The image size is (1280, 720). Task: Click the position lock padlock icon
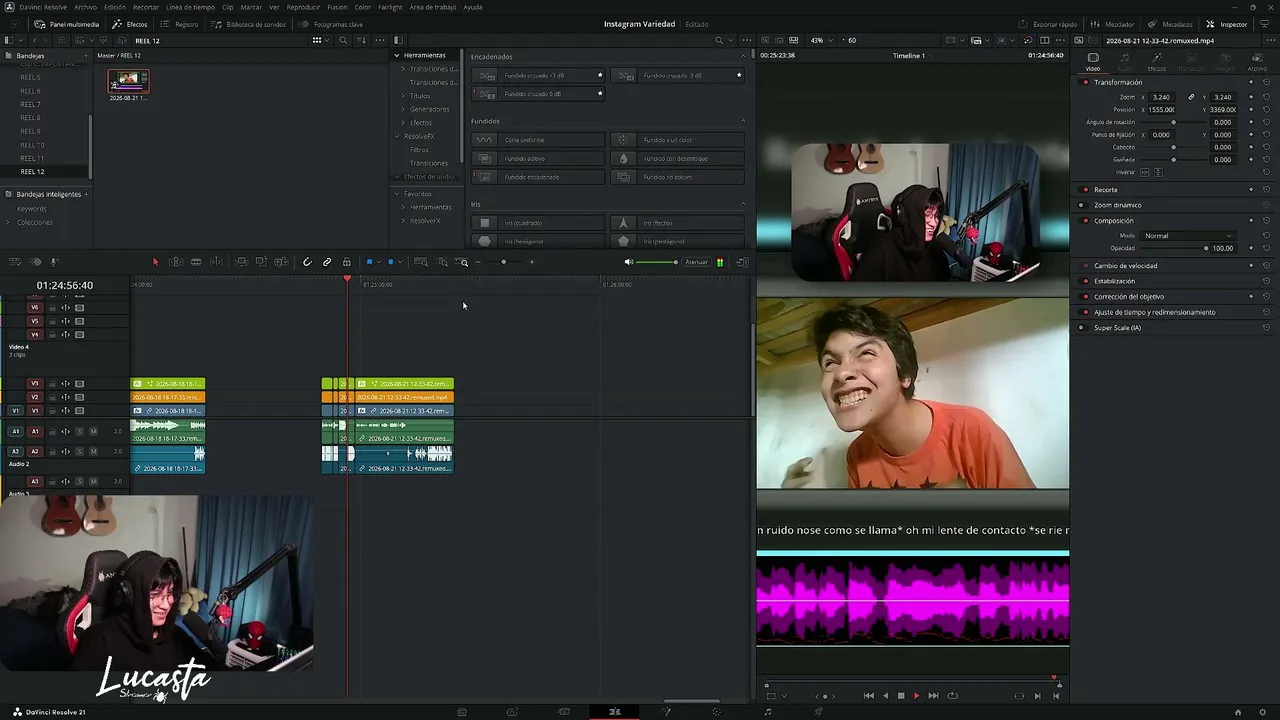[x=347, y=262]
